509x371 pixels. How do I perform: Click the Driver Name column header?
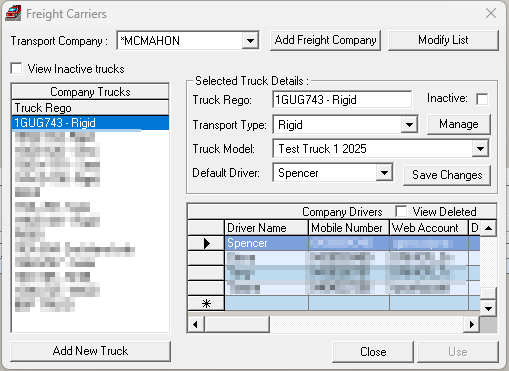267,228
